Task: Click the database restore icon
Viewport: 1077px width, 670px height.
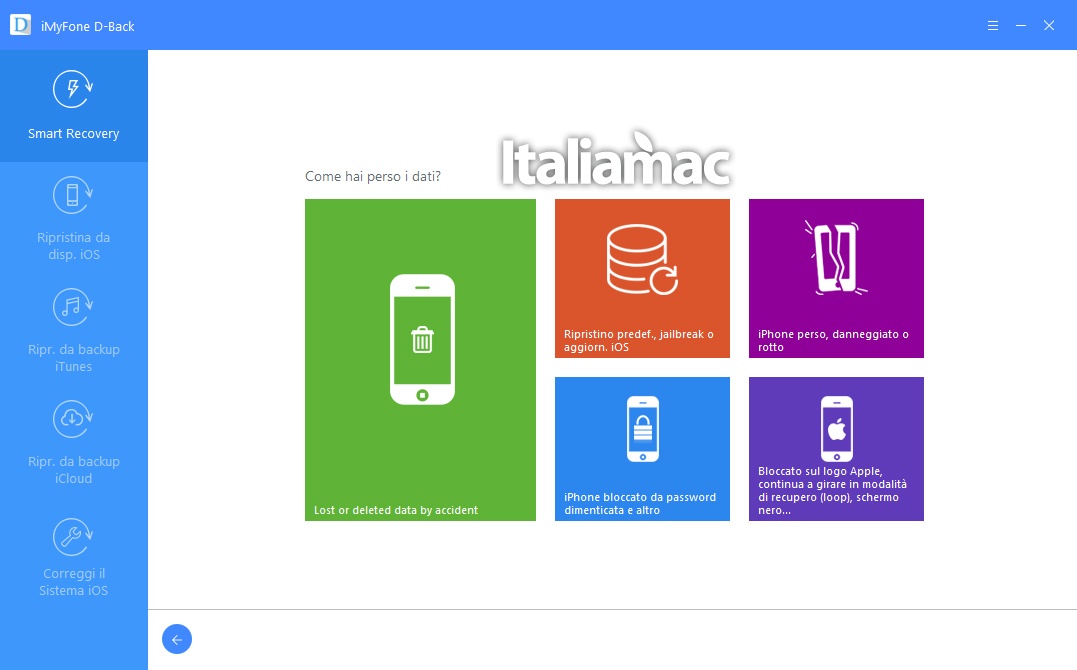Action: 642,260
